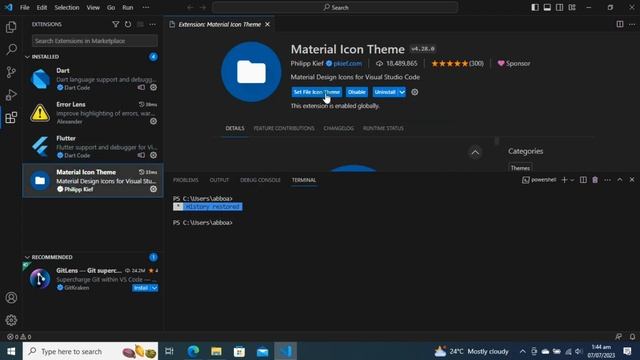Open Microsoft Edge from the taskbar
640x360 pixels.
(193, 351)
